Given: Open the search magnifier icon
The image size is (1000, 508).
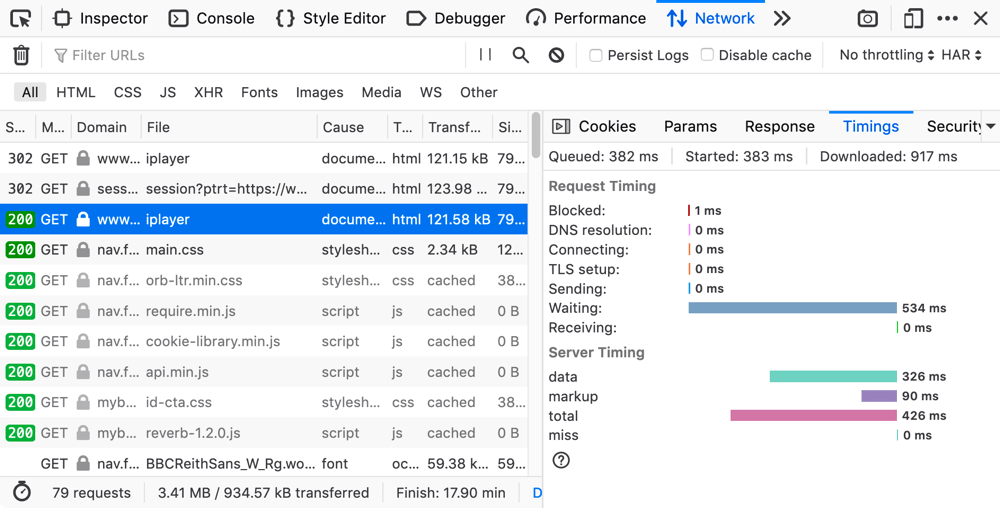Looking at the screenshot, I should point(521,55).
